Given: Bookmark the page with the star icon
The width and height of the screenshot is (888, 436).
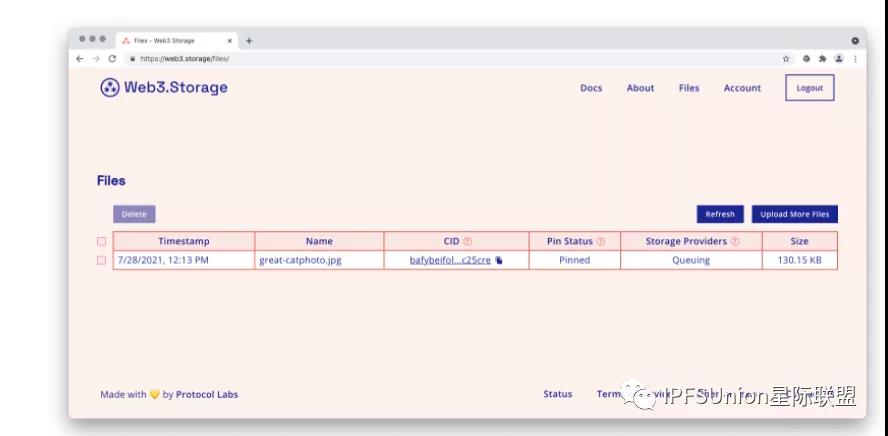Looking at the screenshot, I should tap(786, 59).
